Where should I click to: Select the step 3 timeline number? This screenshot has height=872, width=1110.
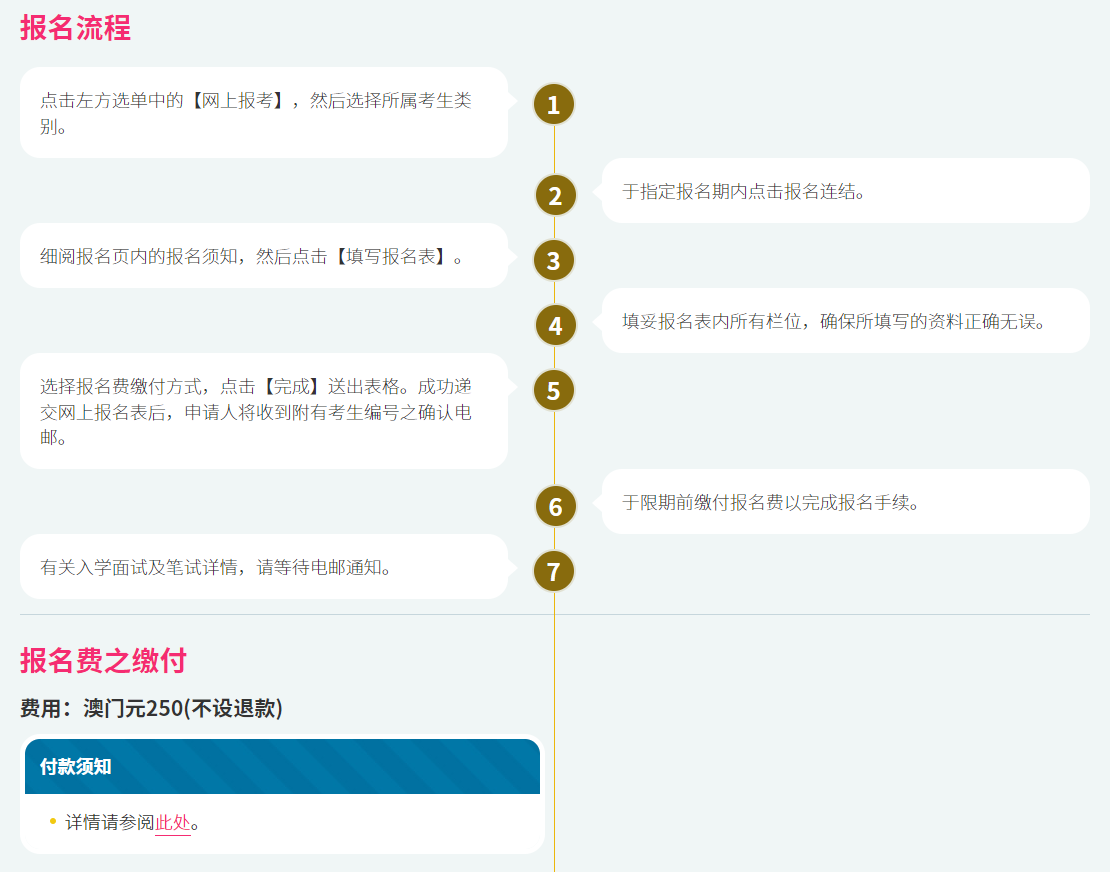[x=554, y=260]
